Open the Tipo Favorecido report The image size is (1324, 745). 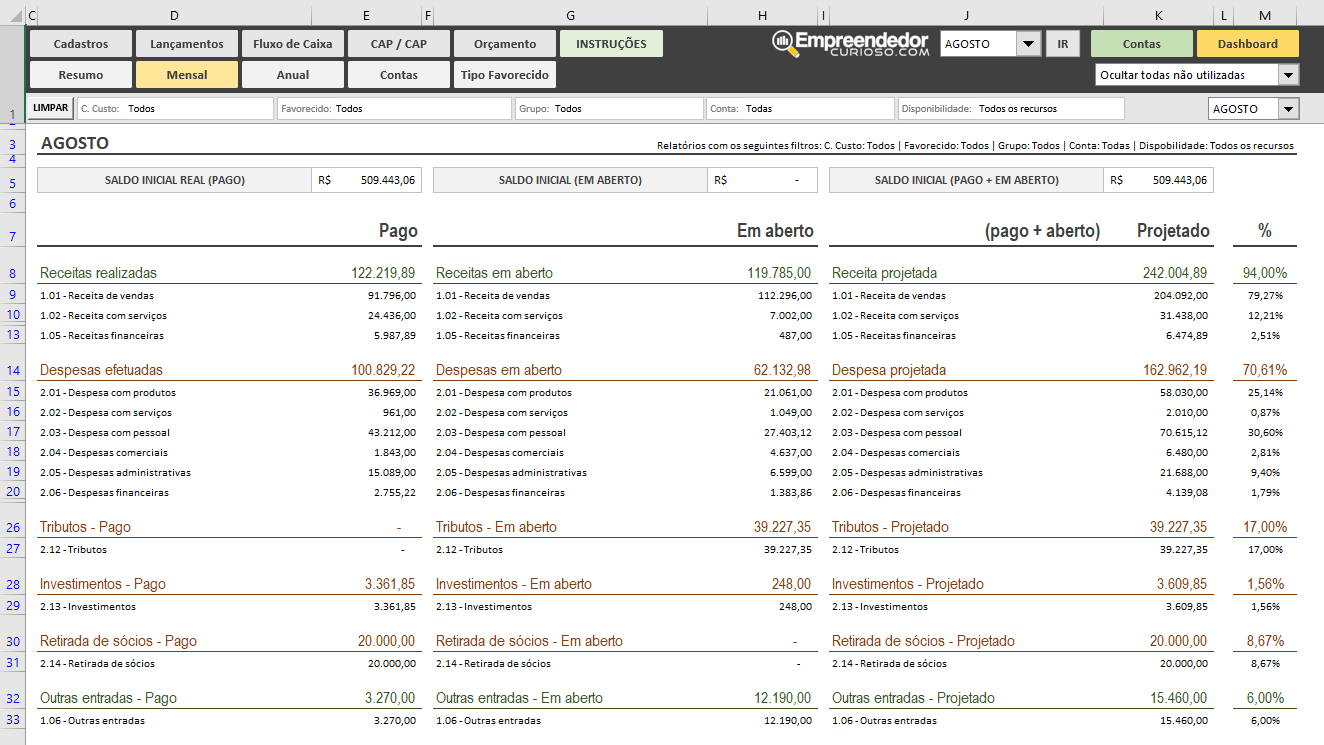[x=504, y=74]
